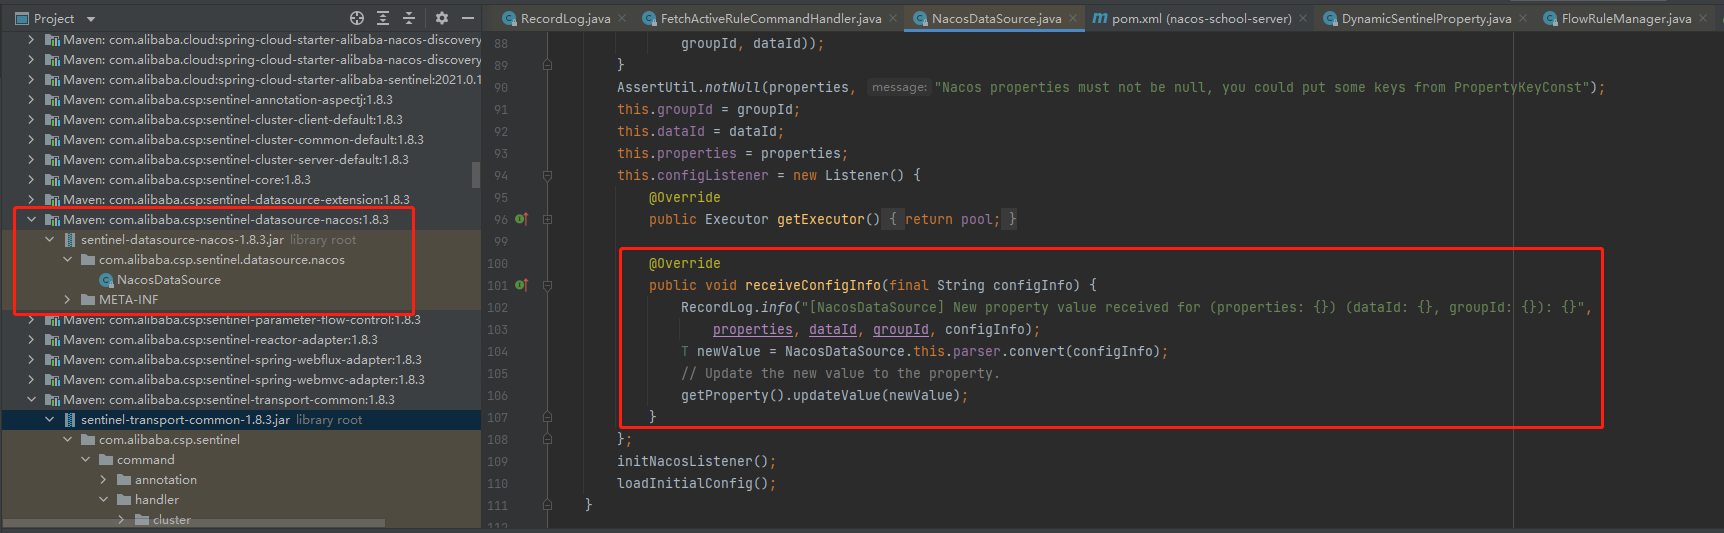Screen dimensions: 1724x533
Task: Expand Maven sentinel-annotation-aspectj:1.8.3 node
Action: (x=31, y=99)
